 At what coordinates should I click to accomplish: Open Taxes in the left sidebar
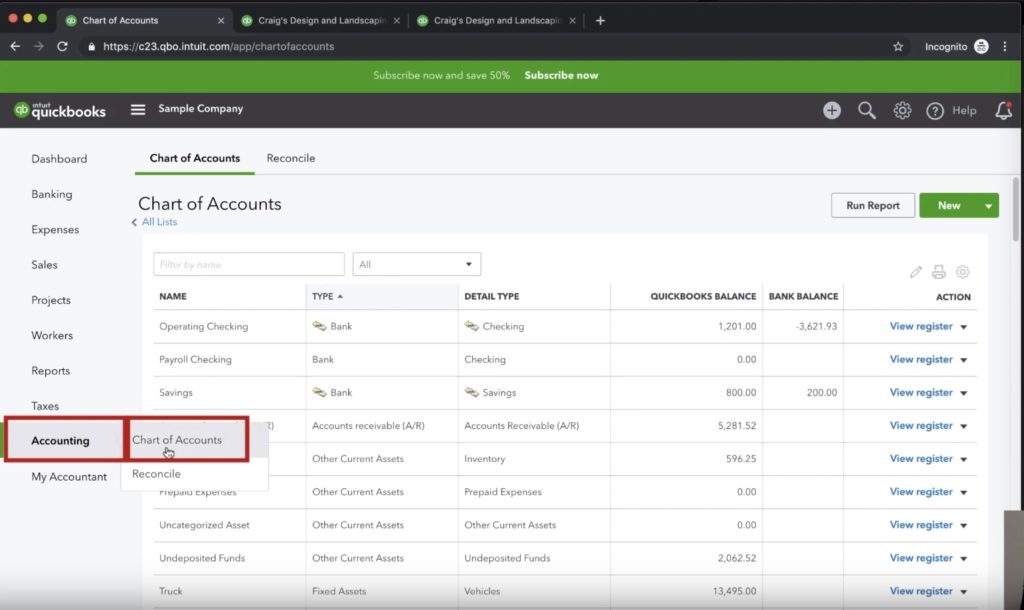45,406
